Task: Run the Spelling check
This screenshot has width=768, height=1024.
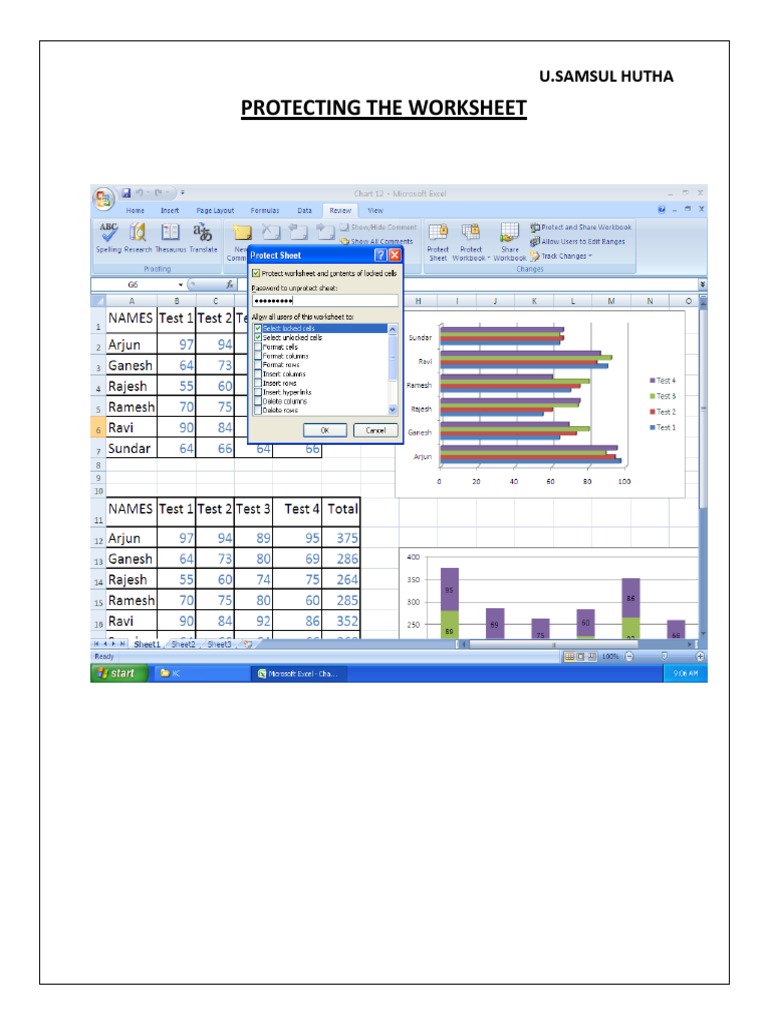Action: point(108,238)
